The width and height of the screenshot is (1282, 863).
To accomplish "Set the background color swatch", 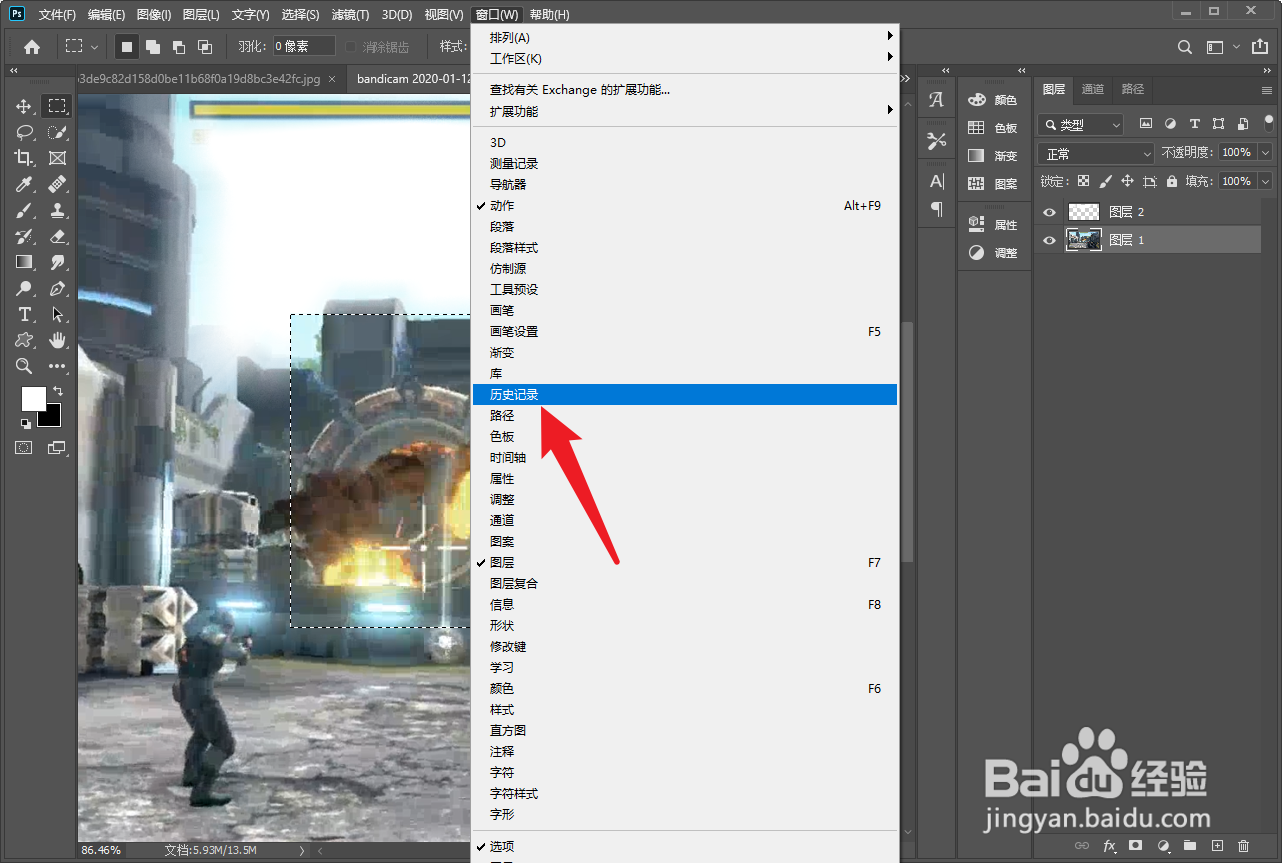I will (x=52, y=417).
